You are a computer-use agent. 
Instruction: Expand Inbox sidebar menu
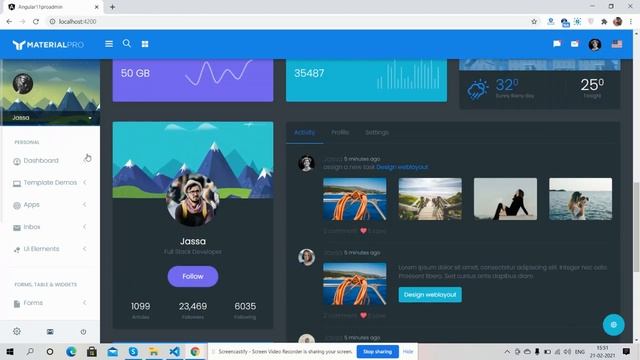tap(50, 227)
